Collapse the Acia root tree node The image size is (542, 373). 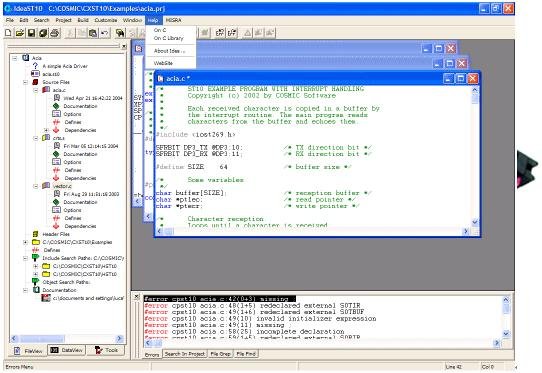click(15, 58)
